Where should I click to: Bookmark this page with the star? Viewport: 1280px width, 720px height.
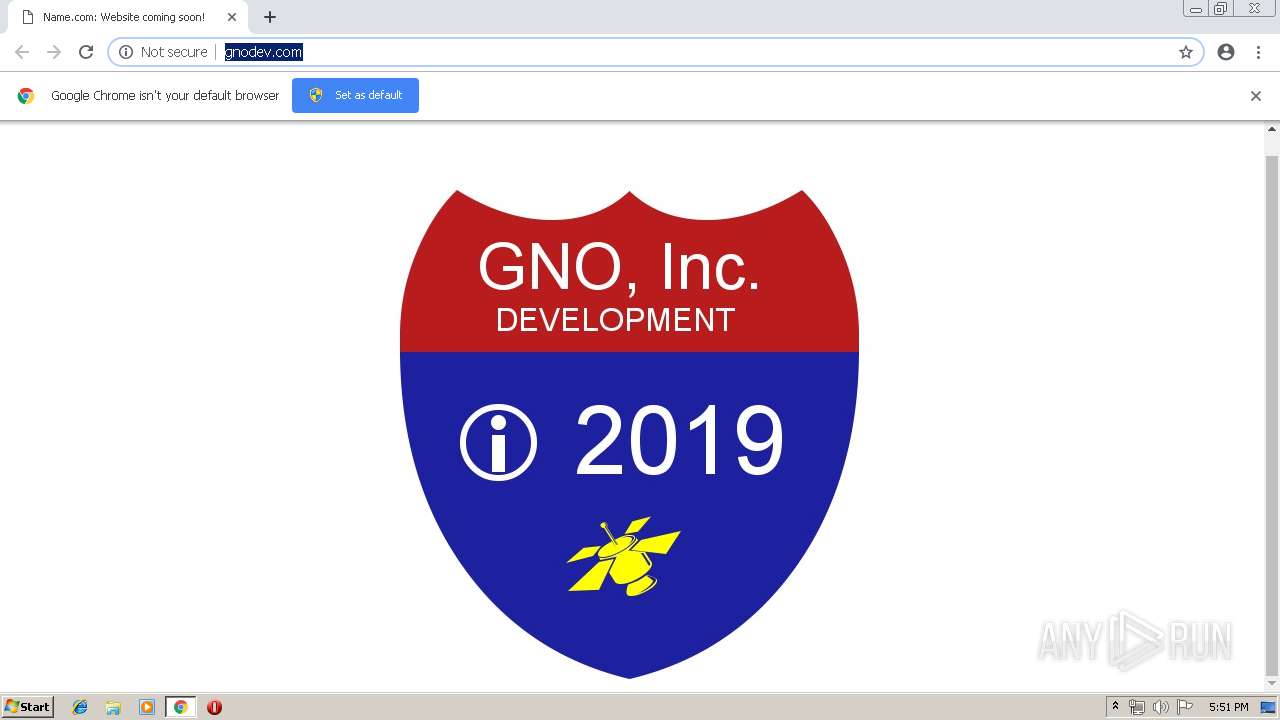click(1186, 52)
